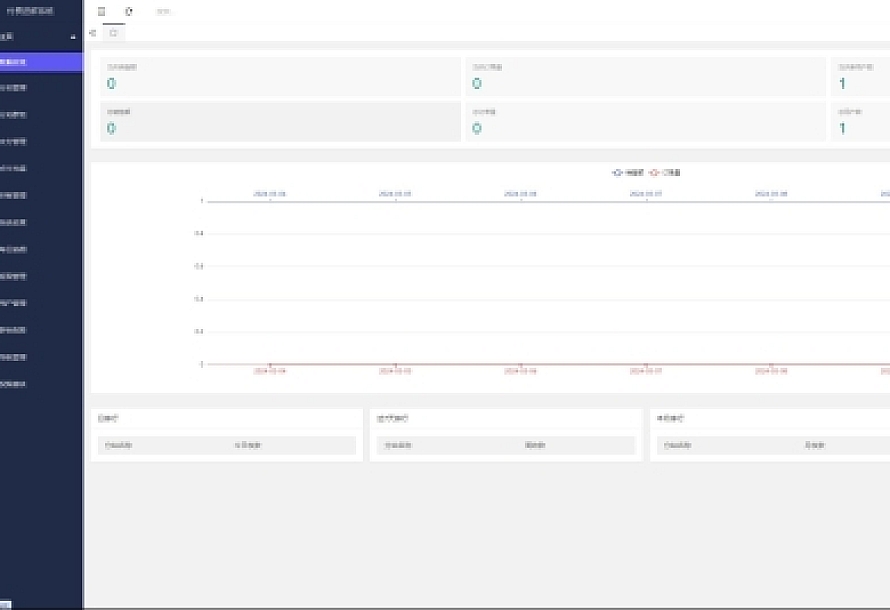Open the last item in the sidebar menu
Viewport: 890px width, 610px height.
pyautogui.click(x=40, y=384)
